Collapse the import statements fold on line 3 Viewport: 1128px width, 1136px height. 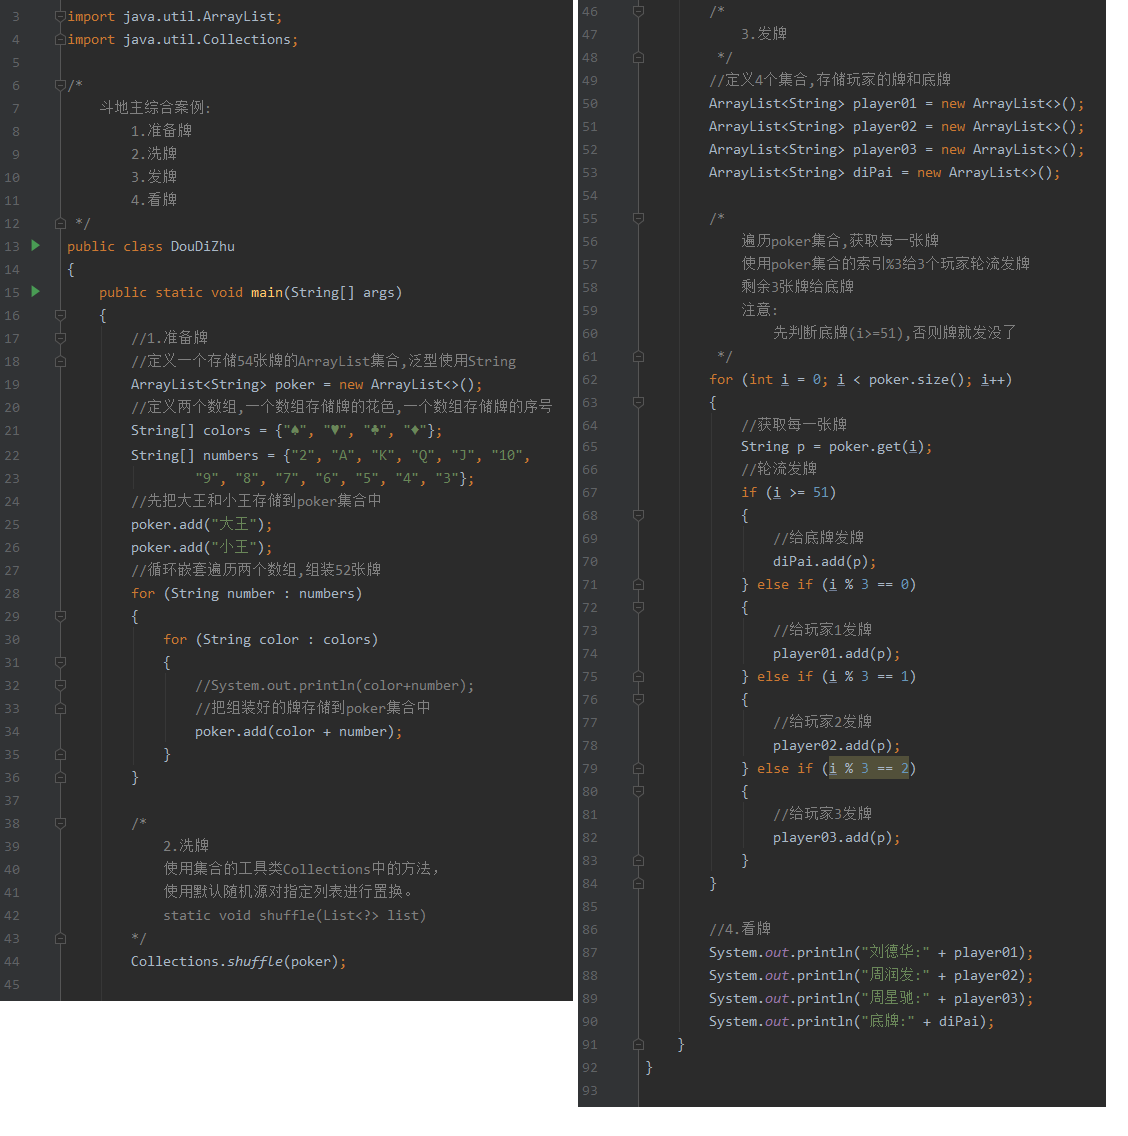click(60, 17)
